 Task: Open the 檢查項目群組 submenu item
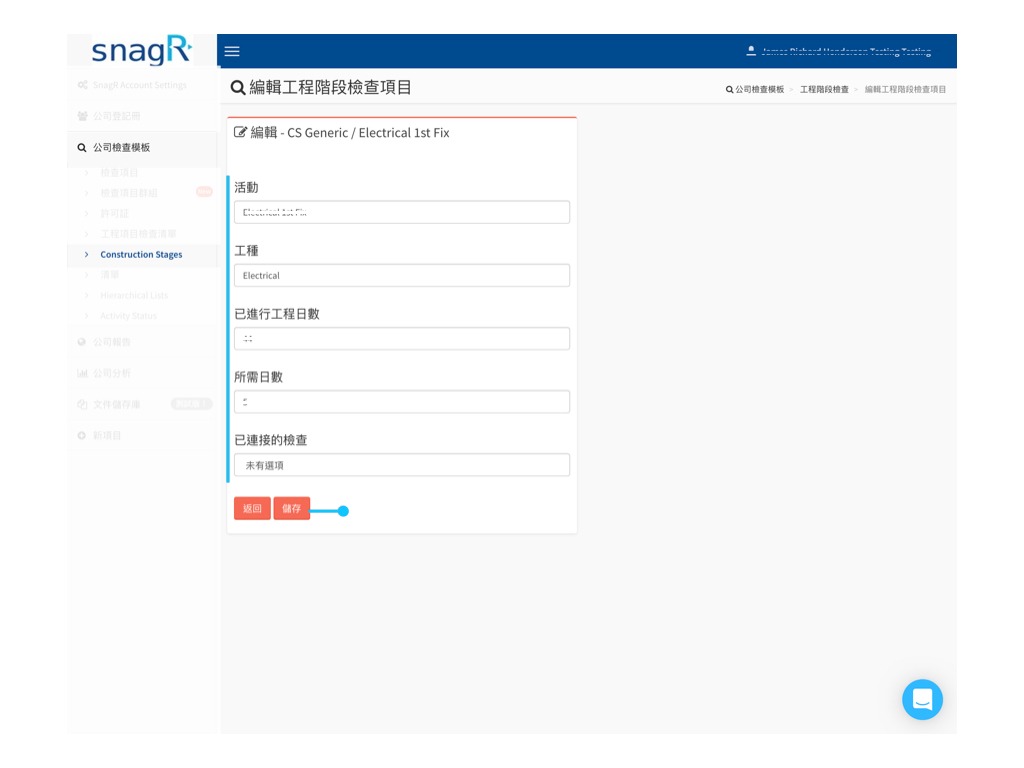coord(129,193)
